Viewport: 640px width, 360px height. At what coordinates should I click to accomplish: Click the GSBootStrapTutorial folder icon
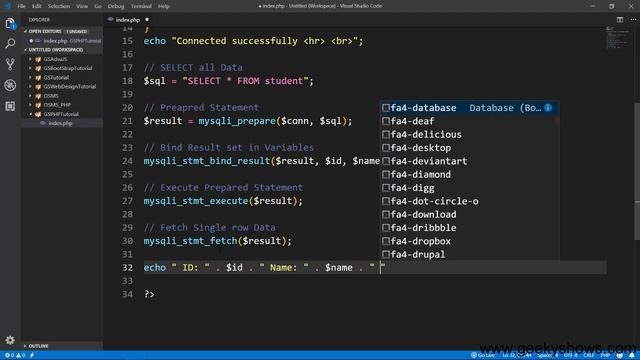(x=38, y=68)
